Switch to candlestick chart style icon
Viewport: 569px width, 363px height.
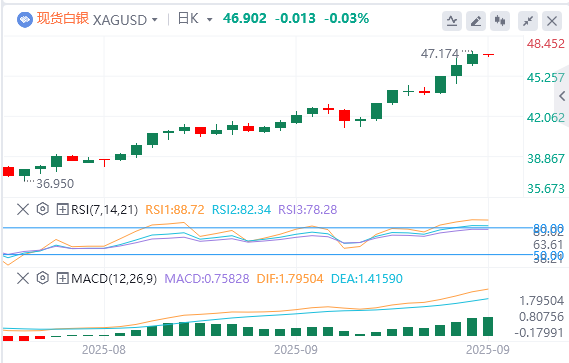[500, 21]
